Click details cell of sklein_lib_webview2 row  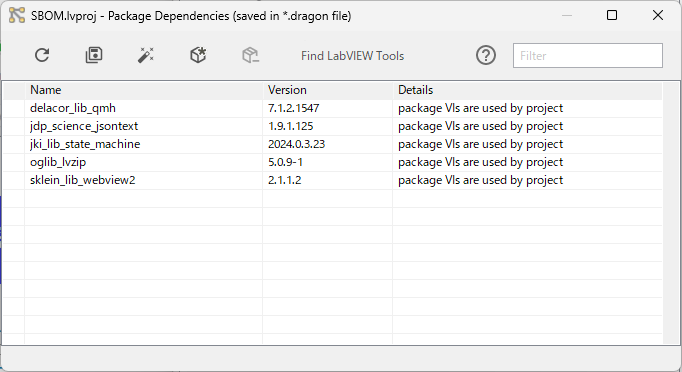528,180
